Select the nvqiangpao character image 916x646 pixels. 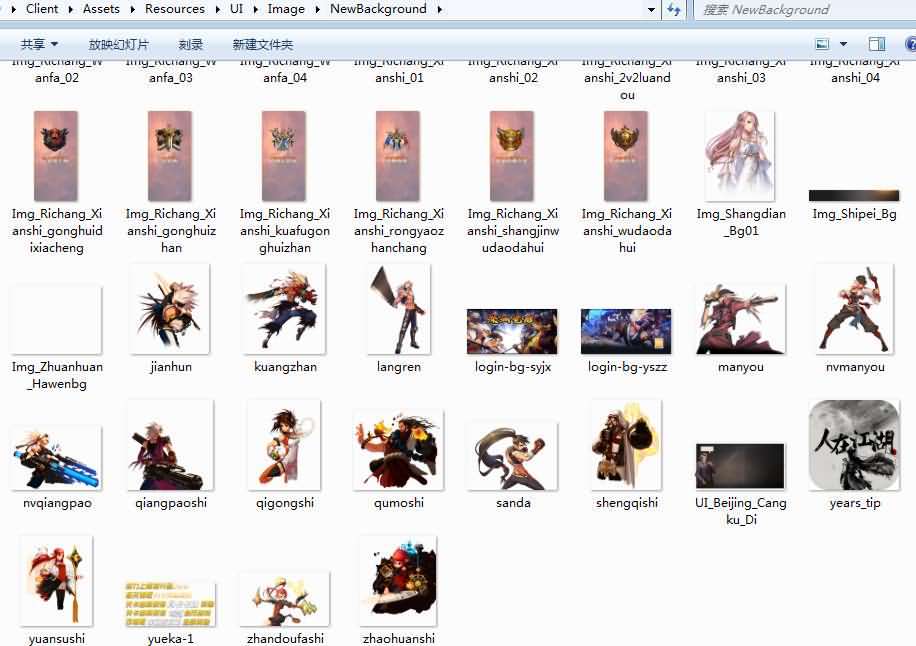click(x=56, y=457)
